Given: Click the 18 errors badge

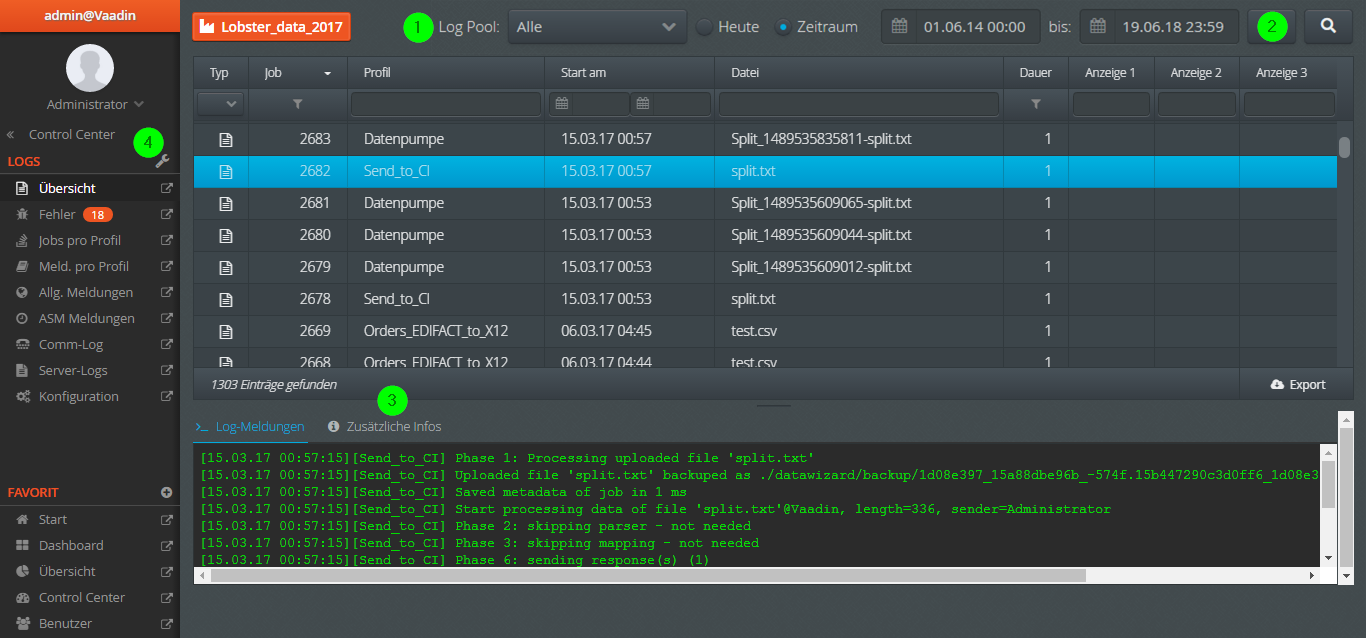Looking at the screenshot, I should (x=98, y=214).
